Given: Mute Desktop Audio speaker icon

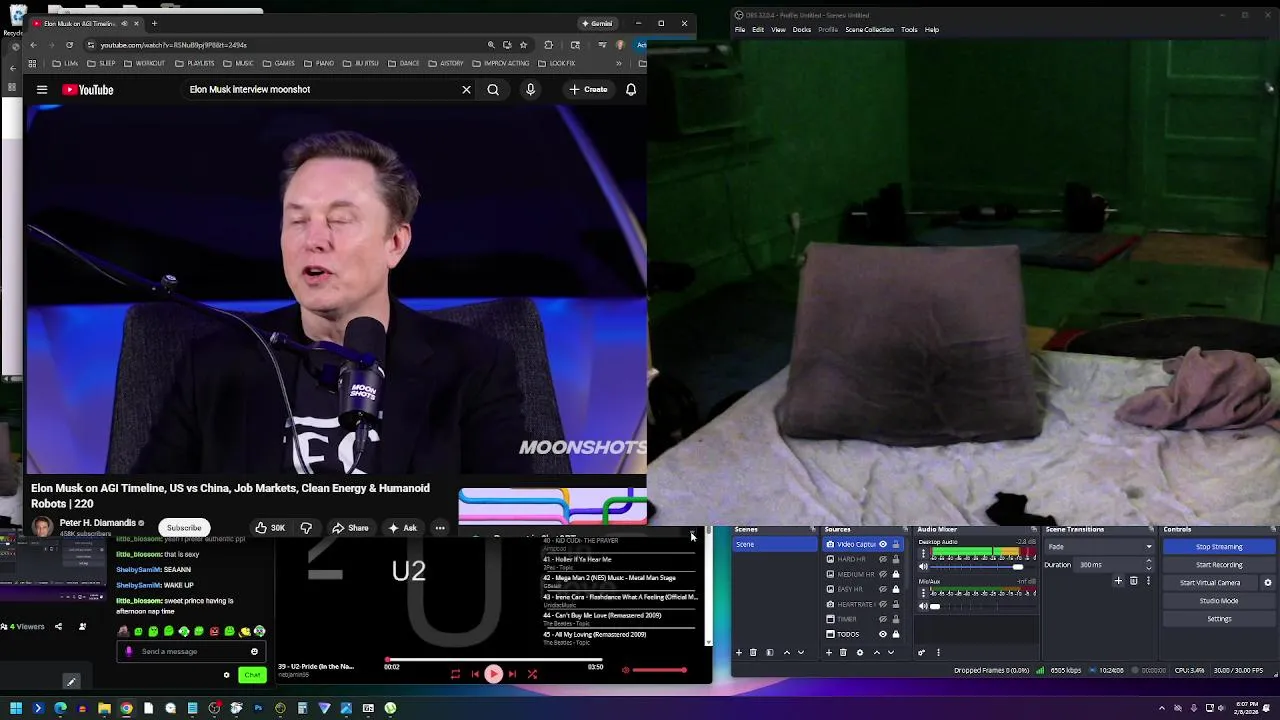Looking at the screenshot, I should coord(923,566).
